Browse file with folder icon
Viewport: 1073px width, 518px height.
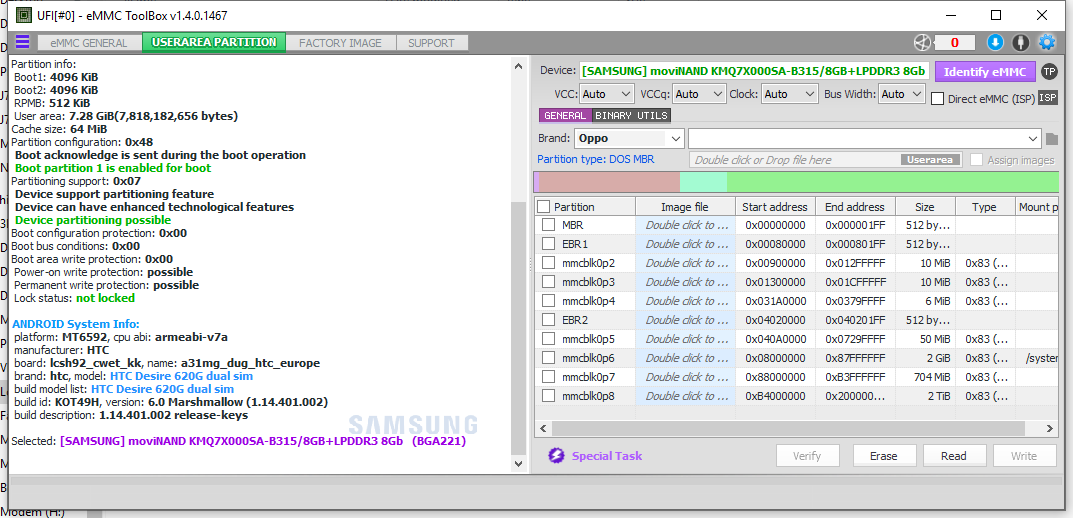click(x=1052, y=139)
